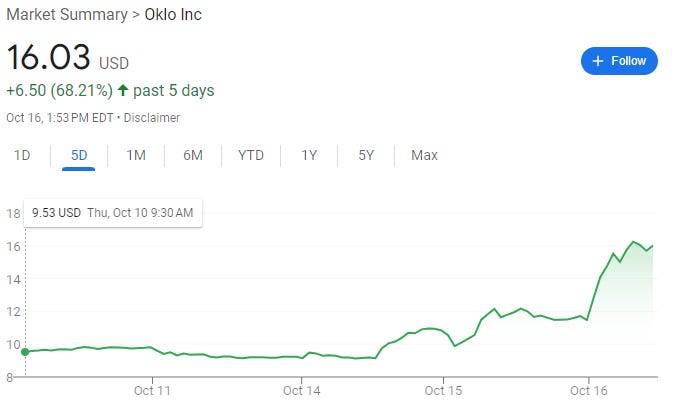688x409 pixels.
Task: Select the 5D time range tab
Action: (x=78, y=155)
